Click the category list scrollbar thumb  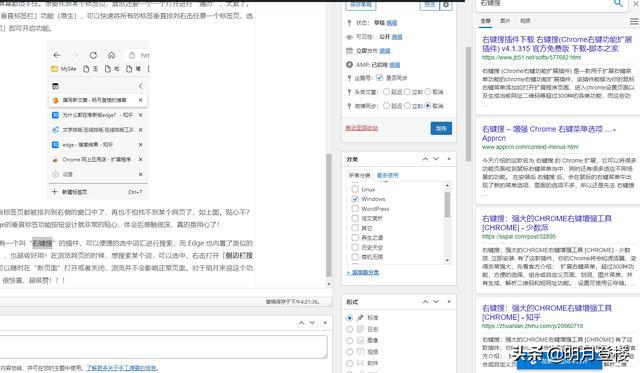[x=447, y=204]
